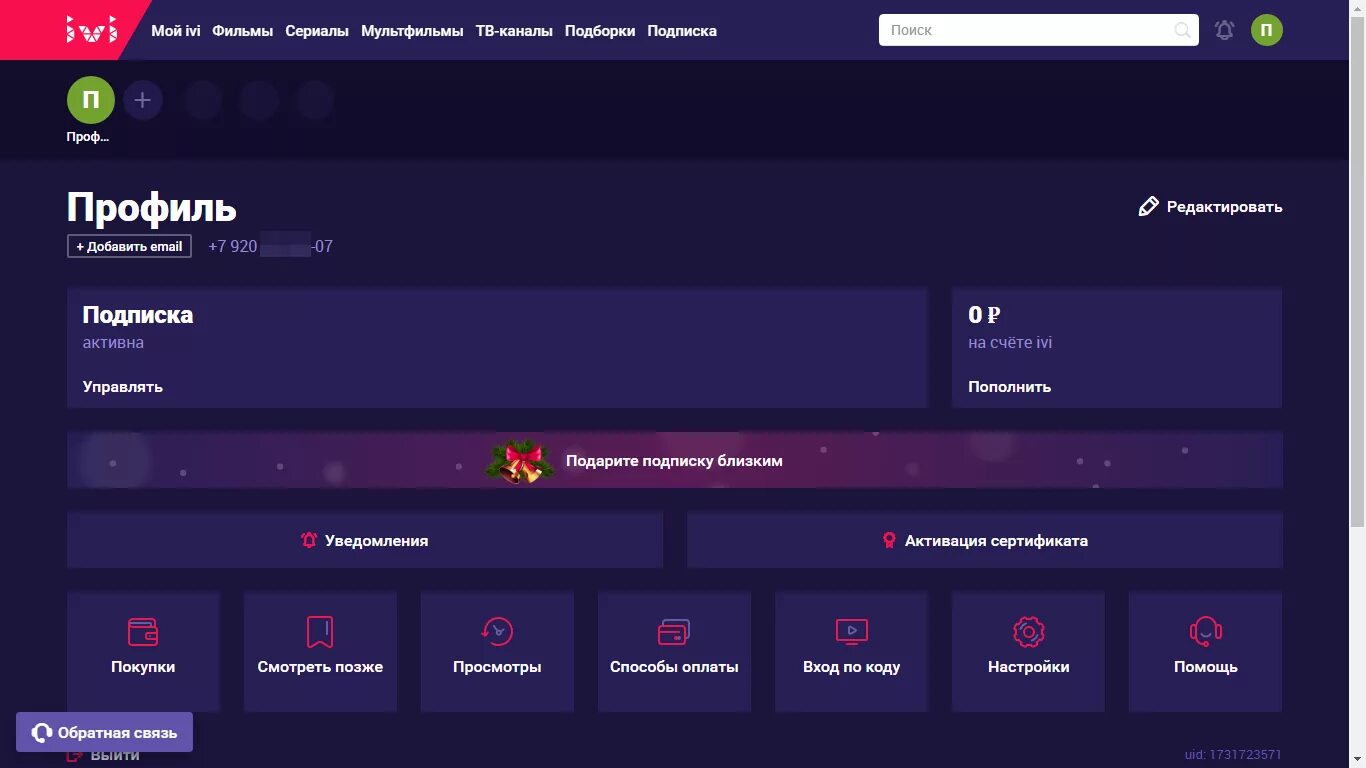Viewport: 1366px width, 768px height.
Task: Open Помощь headset tile
Action: click(x=1205, y=651)
